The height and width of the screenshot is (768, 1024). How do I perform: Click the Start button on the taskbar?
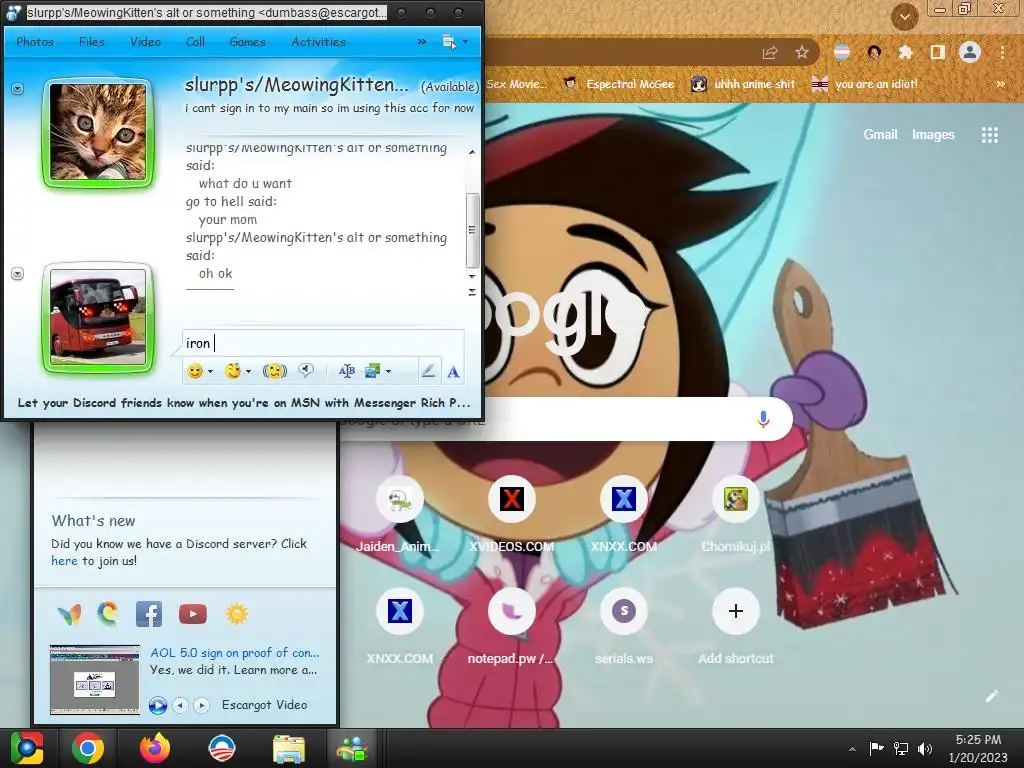(x=27, y=748)
